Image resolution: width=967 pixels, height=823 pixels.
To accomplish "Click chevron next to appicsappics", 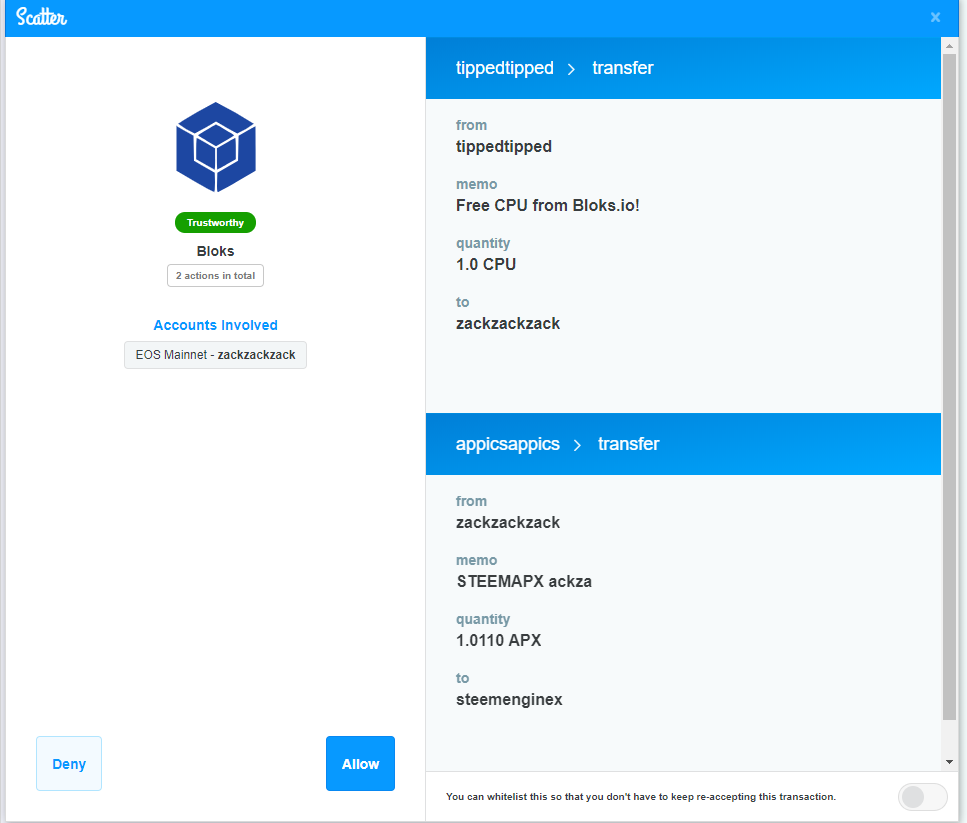I will (577, 445).
